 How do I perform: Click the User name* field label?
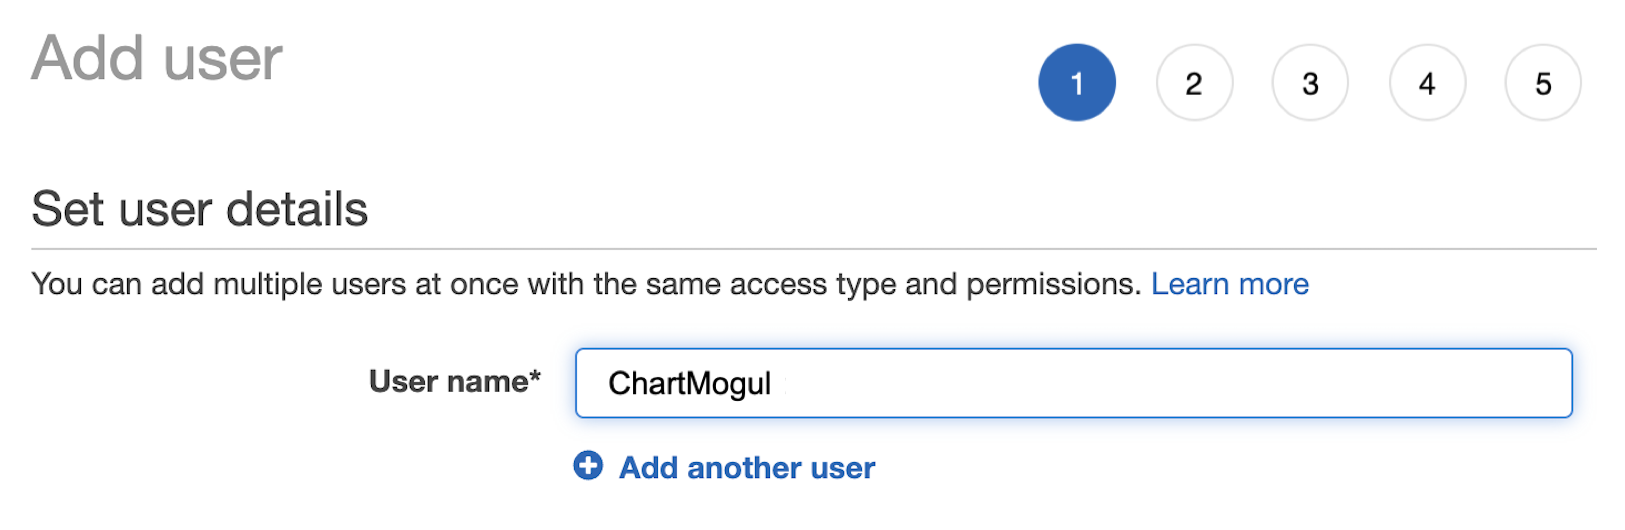[455, 381]
